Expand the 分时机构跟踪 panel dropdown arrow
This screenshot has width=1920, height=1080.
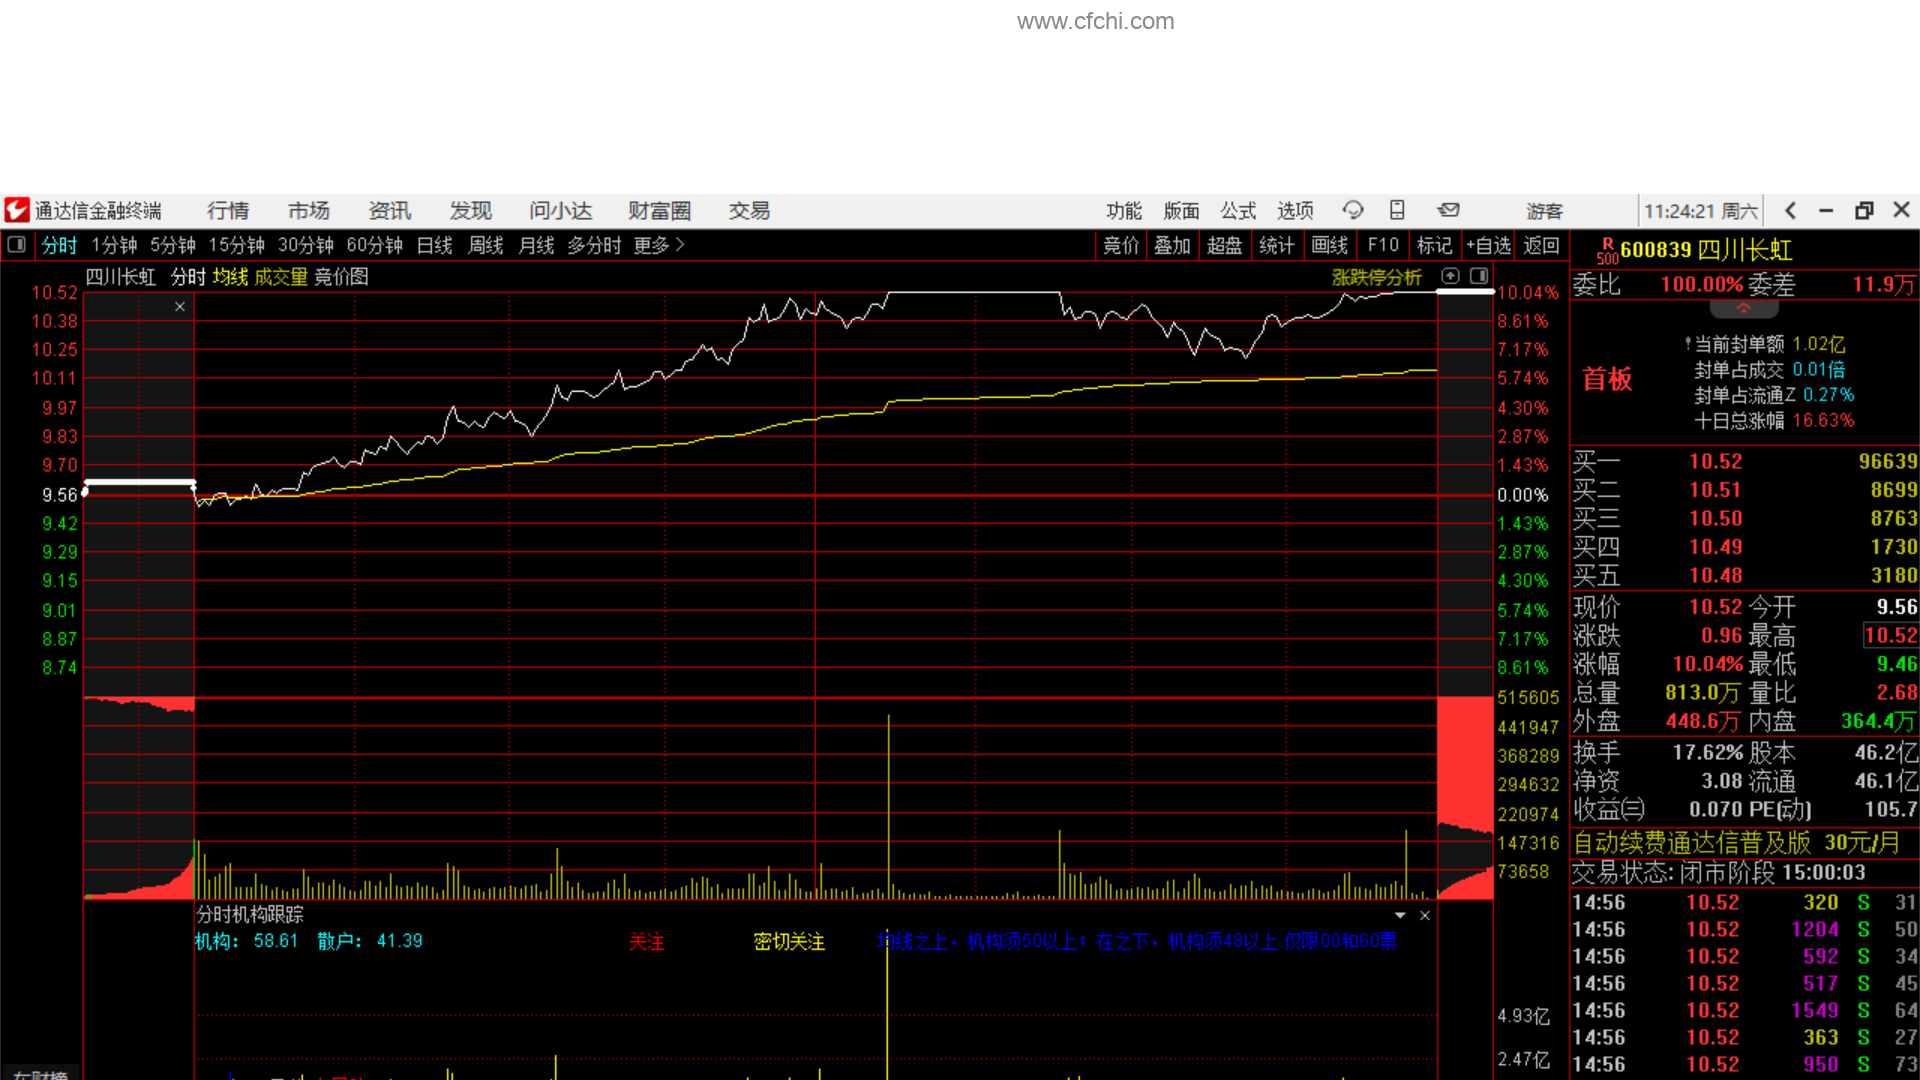1400,916
